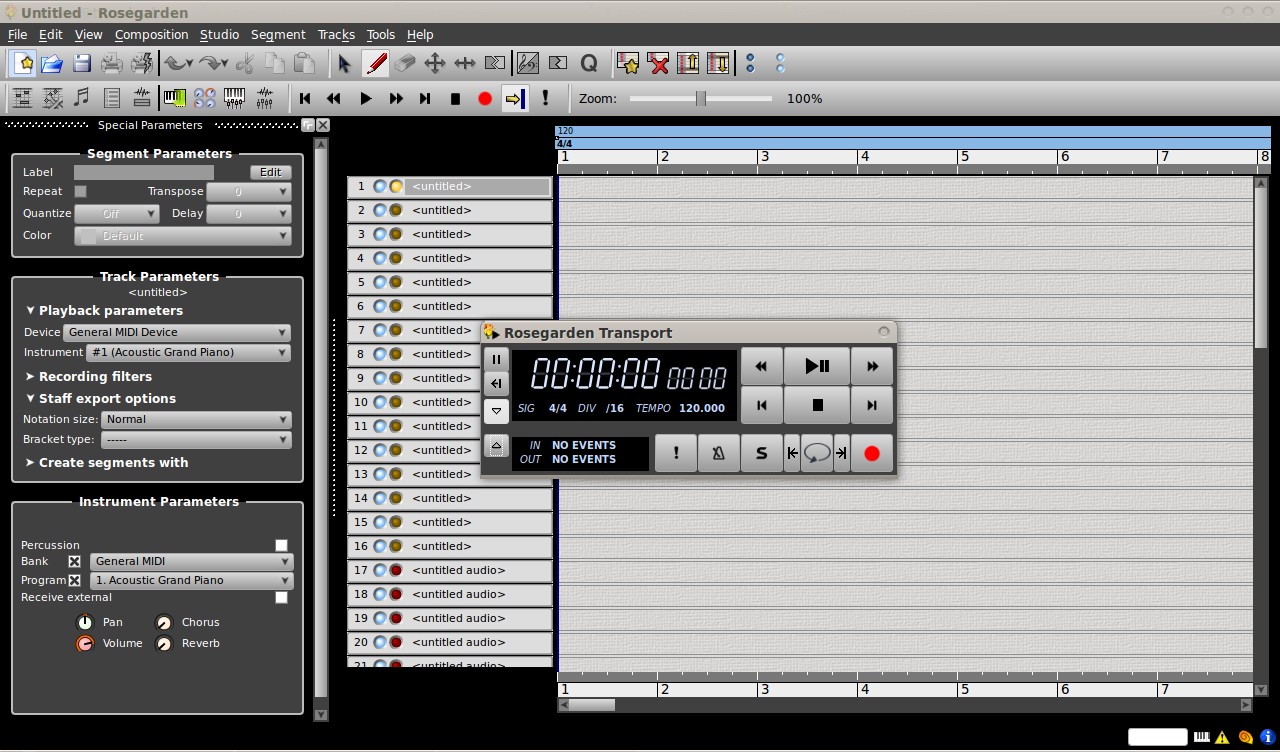
Task: Click the Redo arrow in the toolbar
Action: click(x=212, y=64)
